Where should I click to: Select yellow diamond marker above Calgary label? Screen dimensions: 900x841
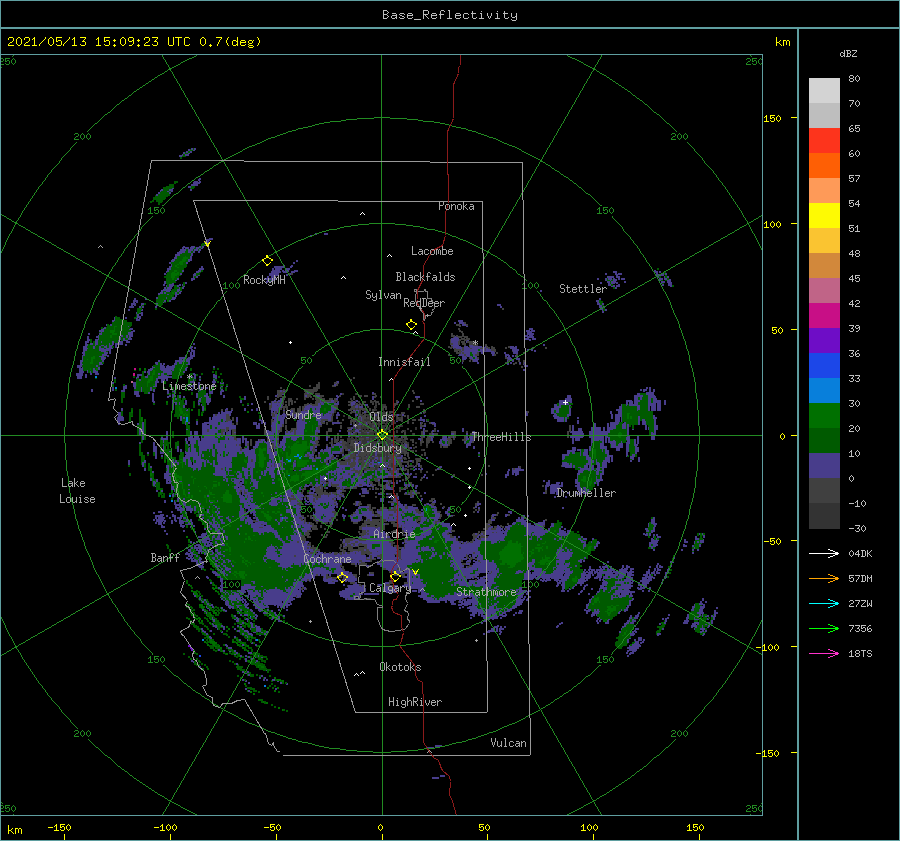tap(395, 576)
